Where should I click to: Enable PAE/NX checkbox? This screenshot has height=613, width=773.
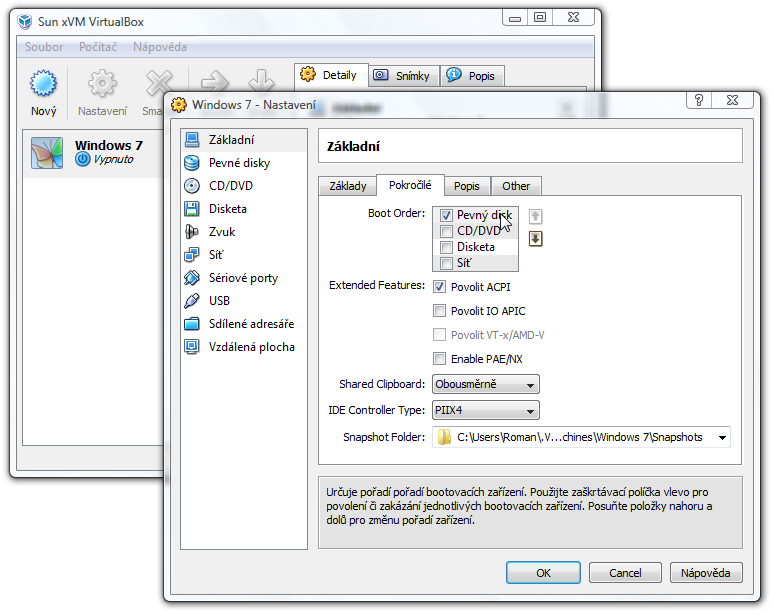pyautogui.click(x=439, y=359)
